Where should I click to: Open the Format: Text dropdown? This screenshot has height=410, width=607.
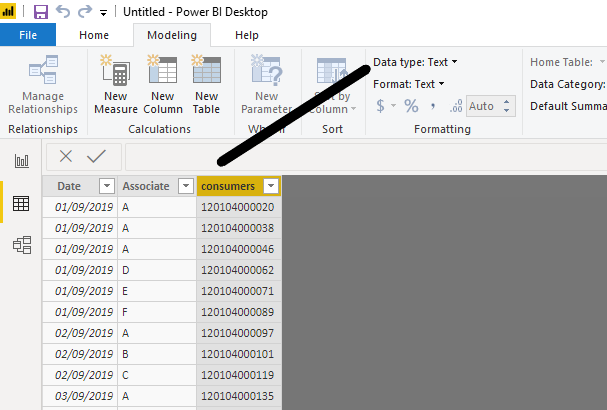point(408,84)
